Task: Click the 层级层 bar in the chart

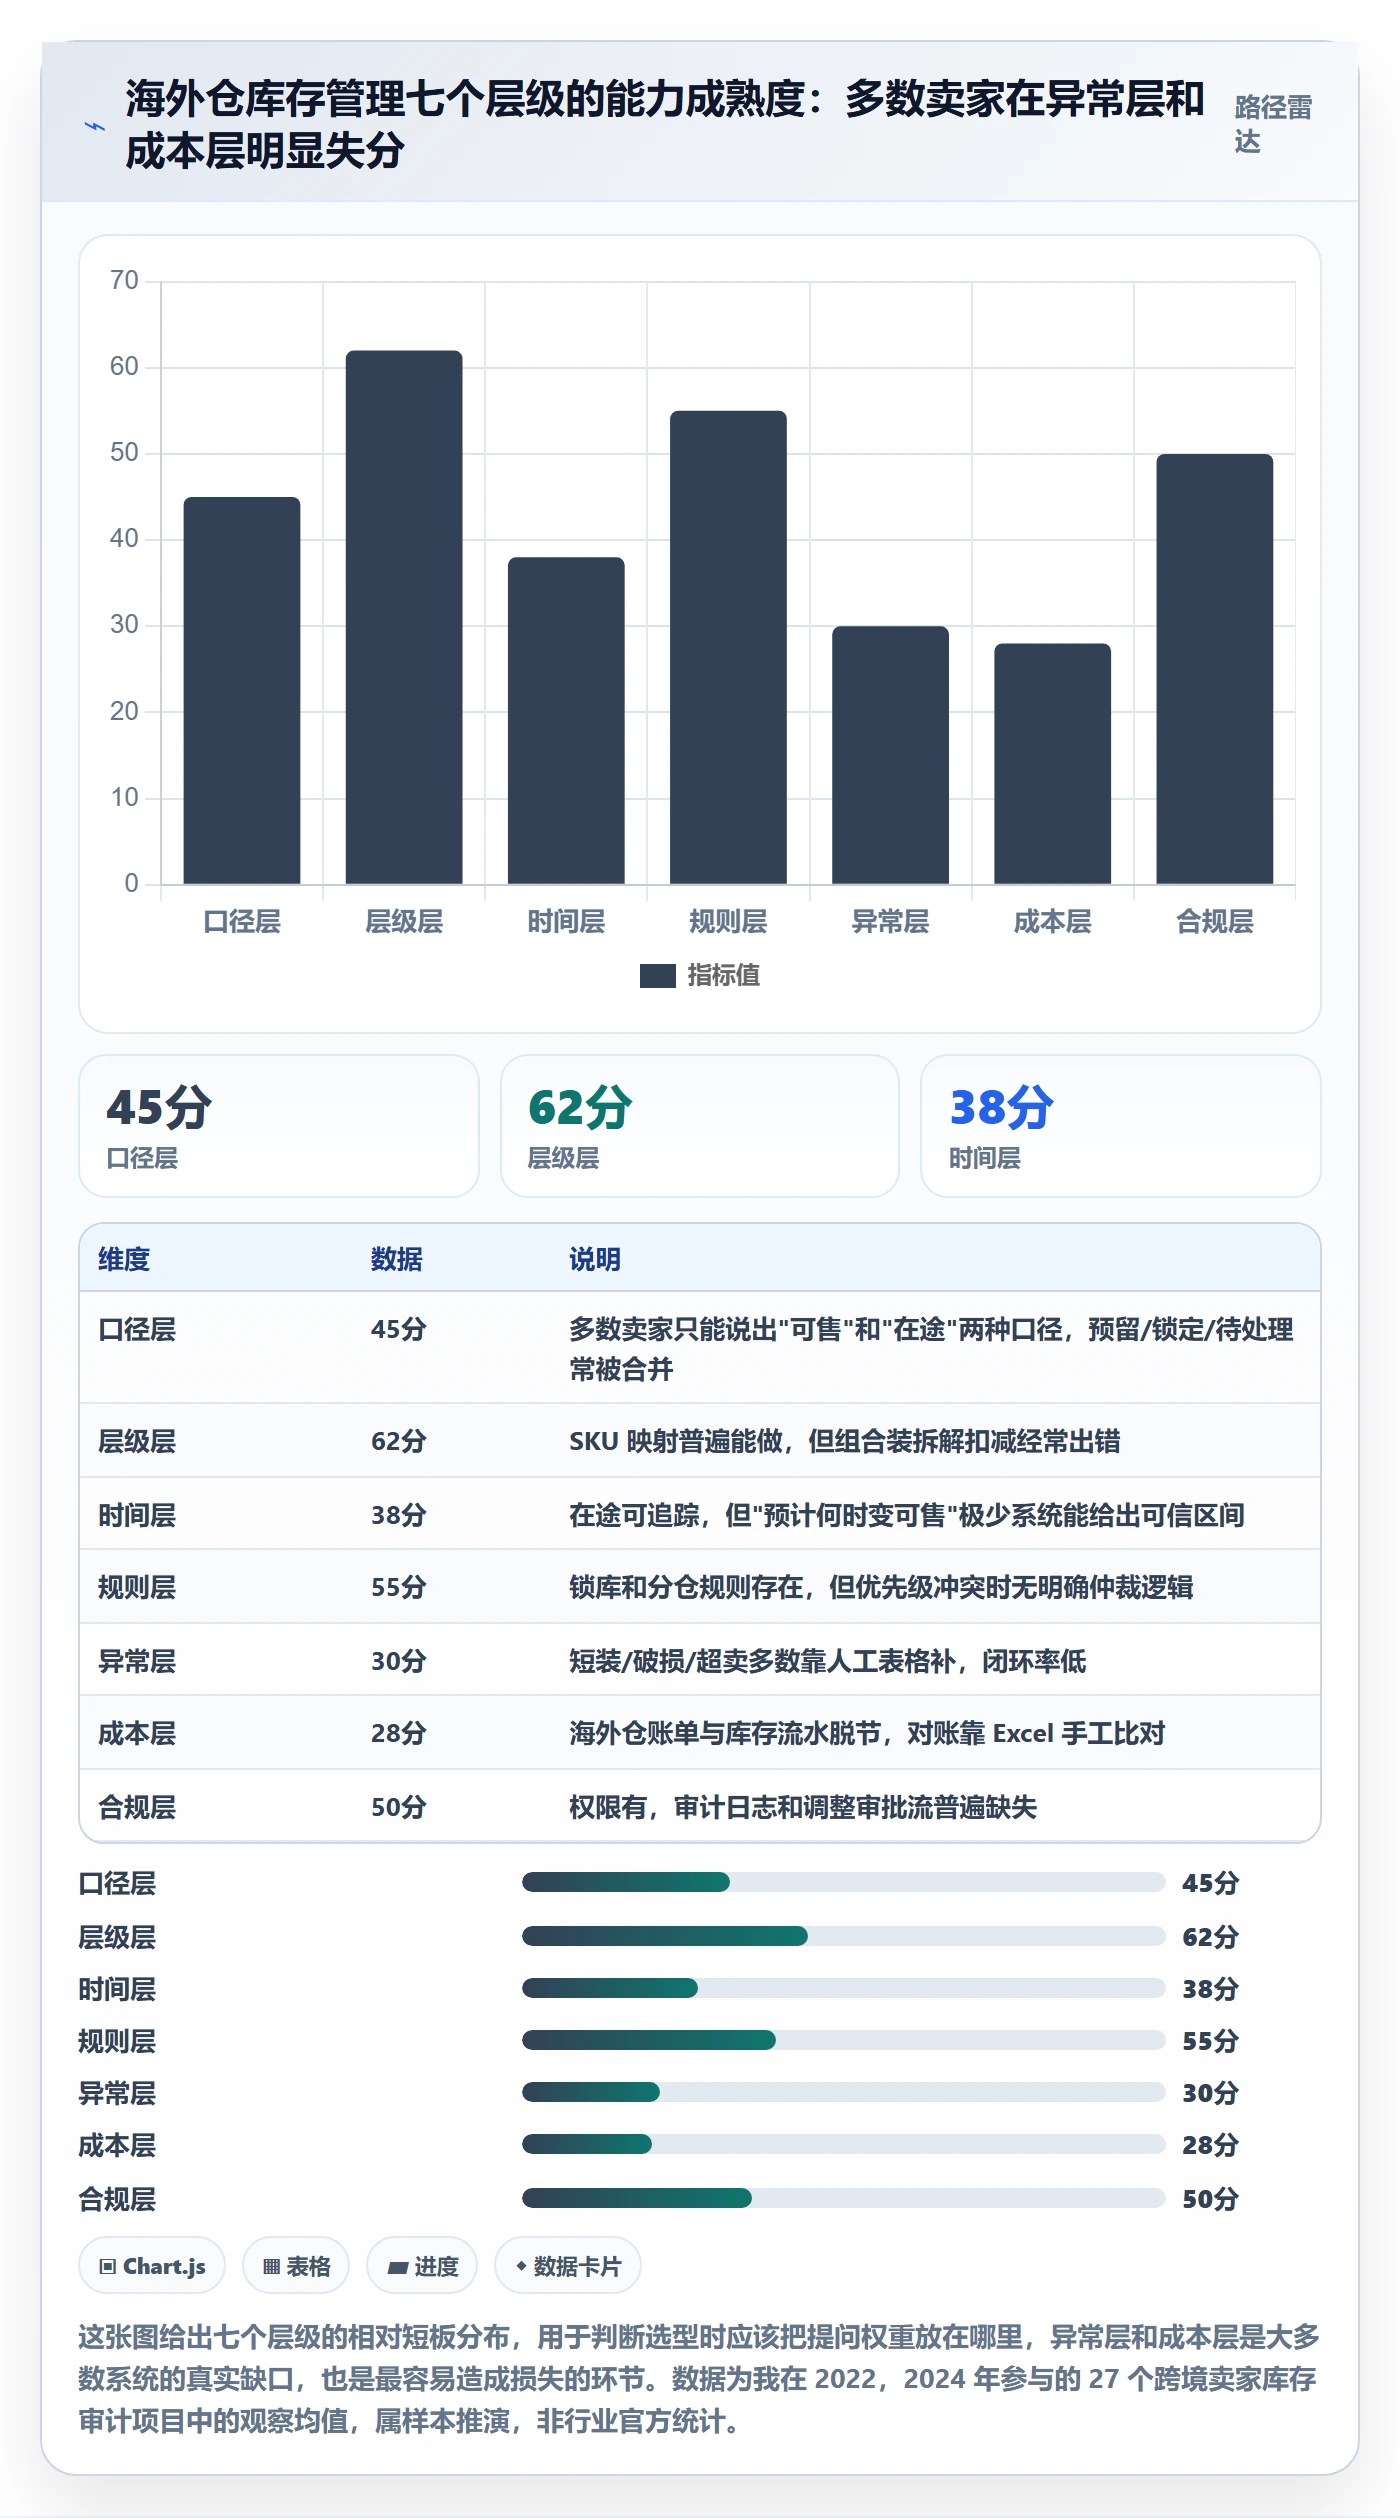Action: (404, 617)
